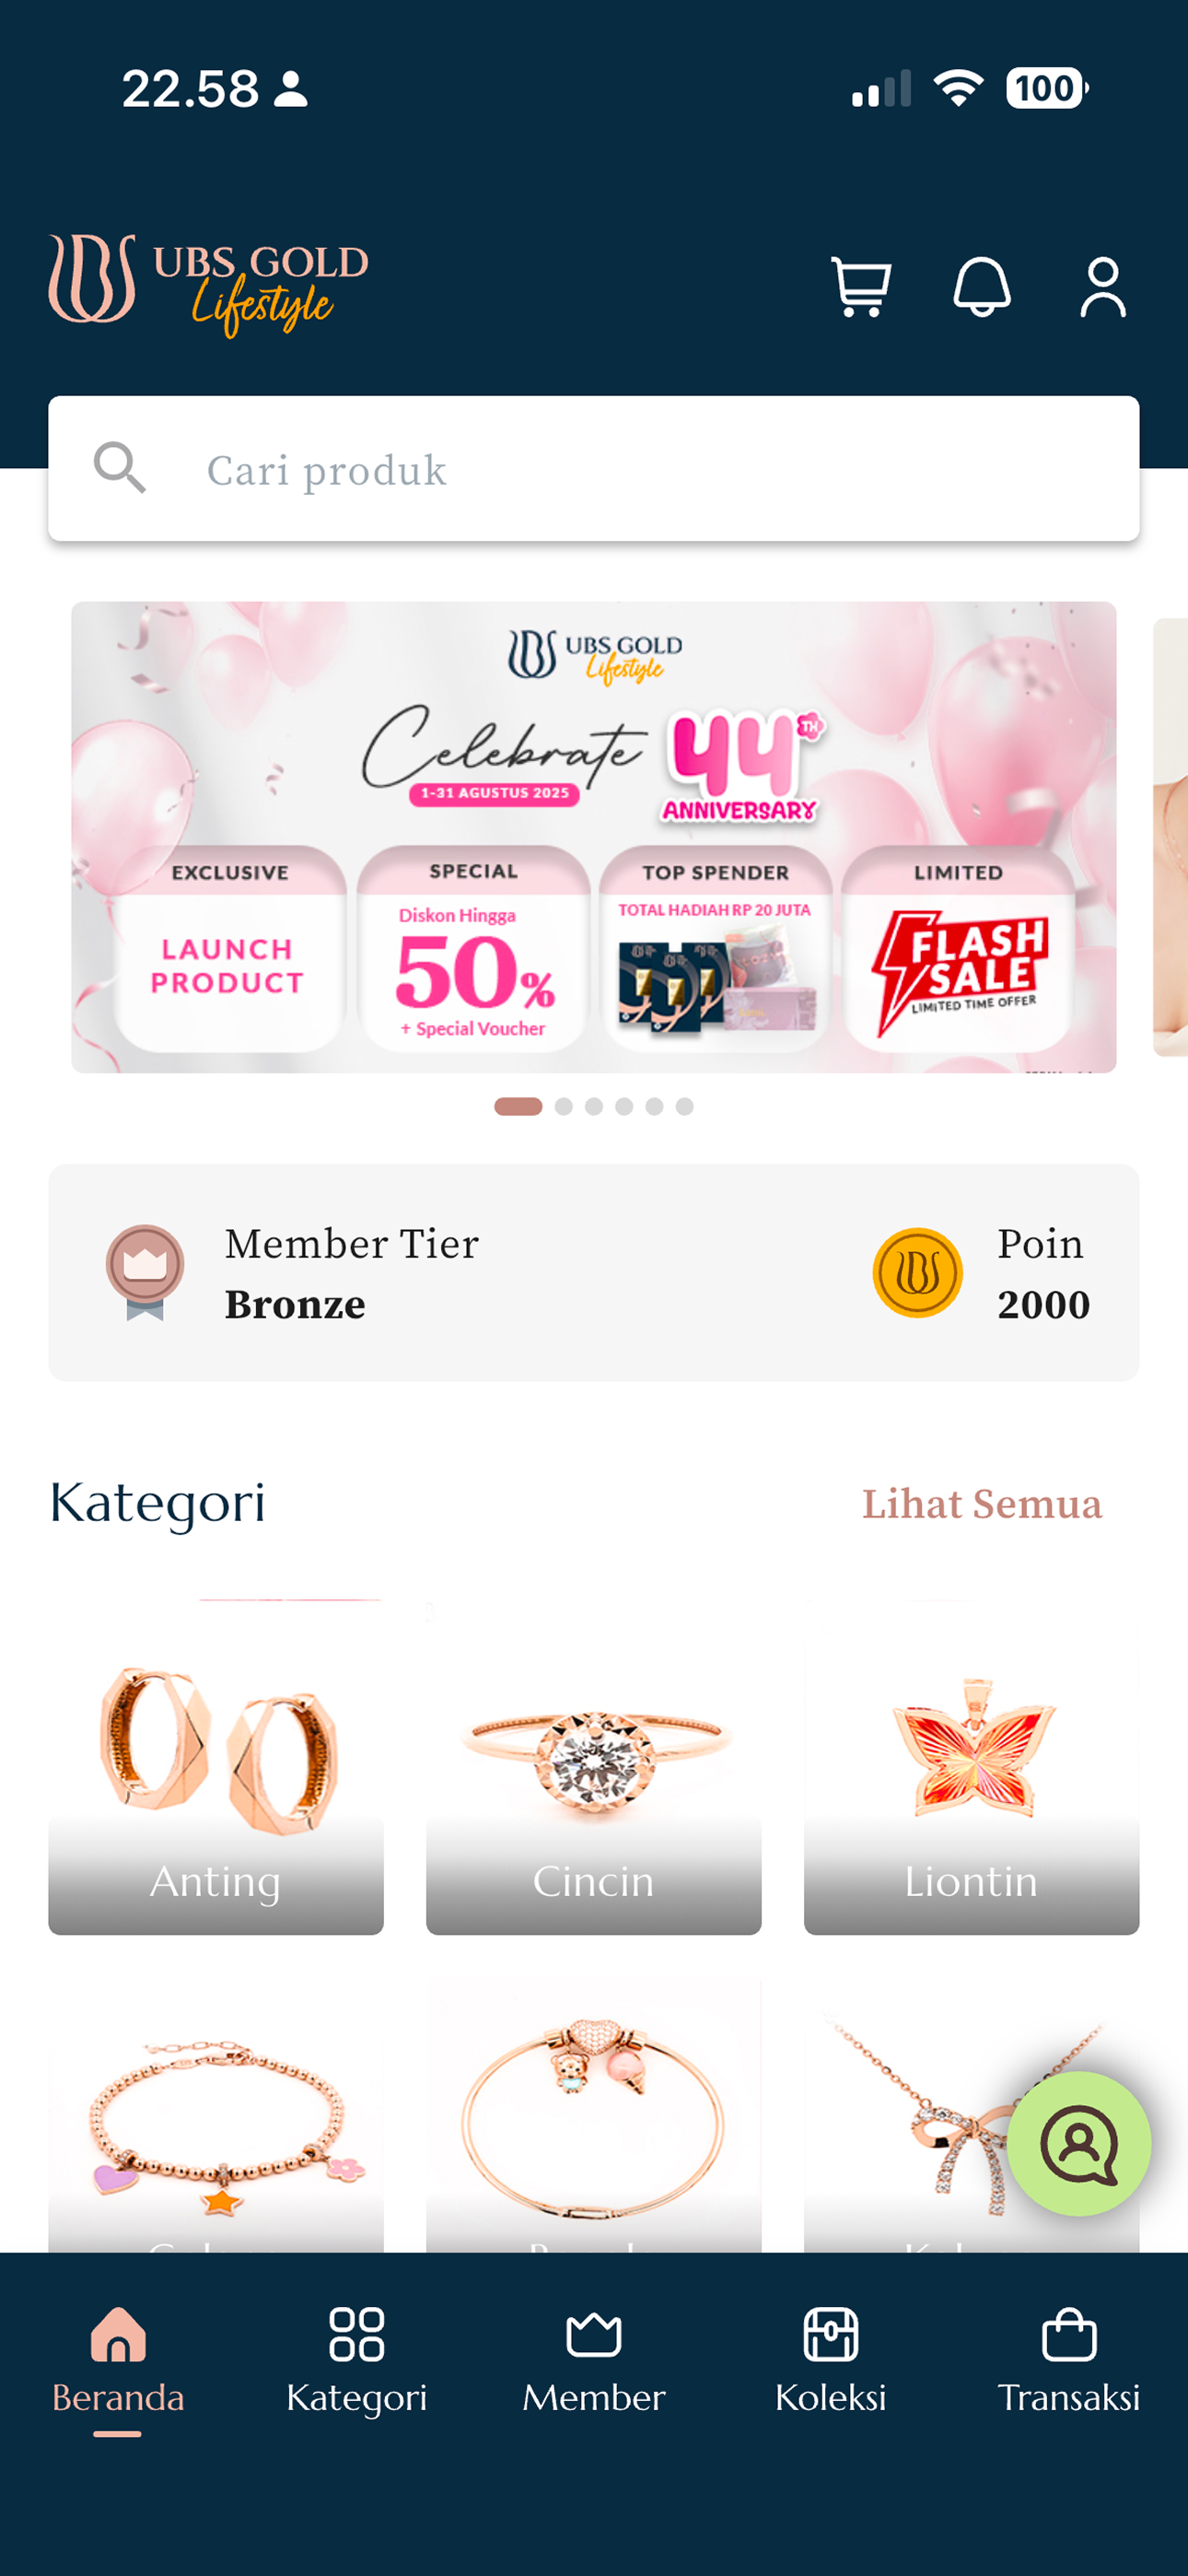Viewport: 1188px width, 2576px height.
Task: Focus the Cari produk search field
Action: [x=594, y=468]
